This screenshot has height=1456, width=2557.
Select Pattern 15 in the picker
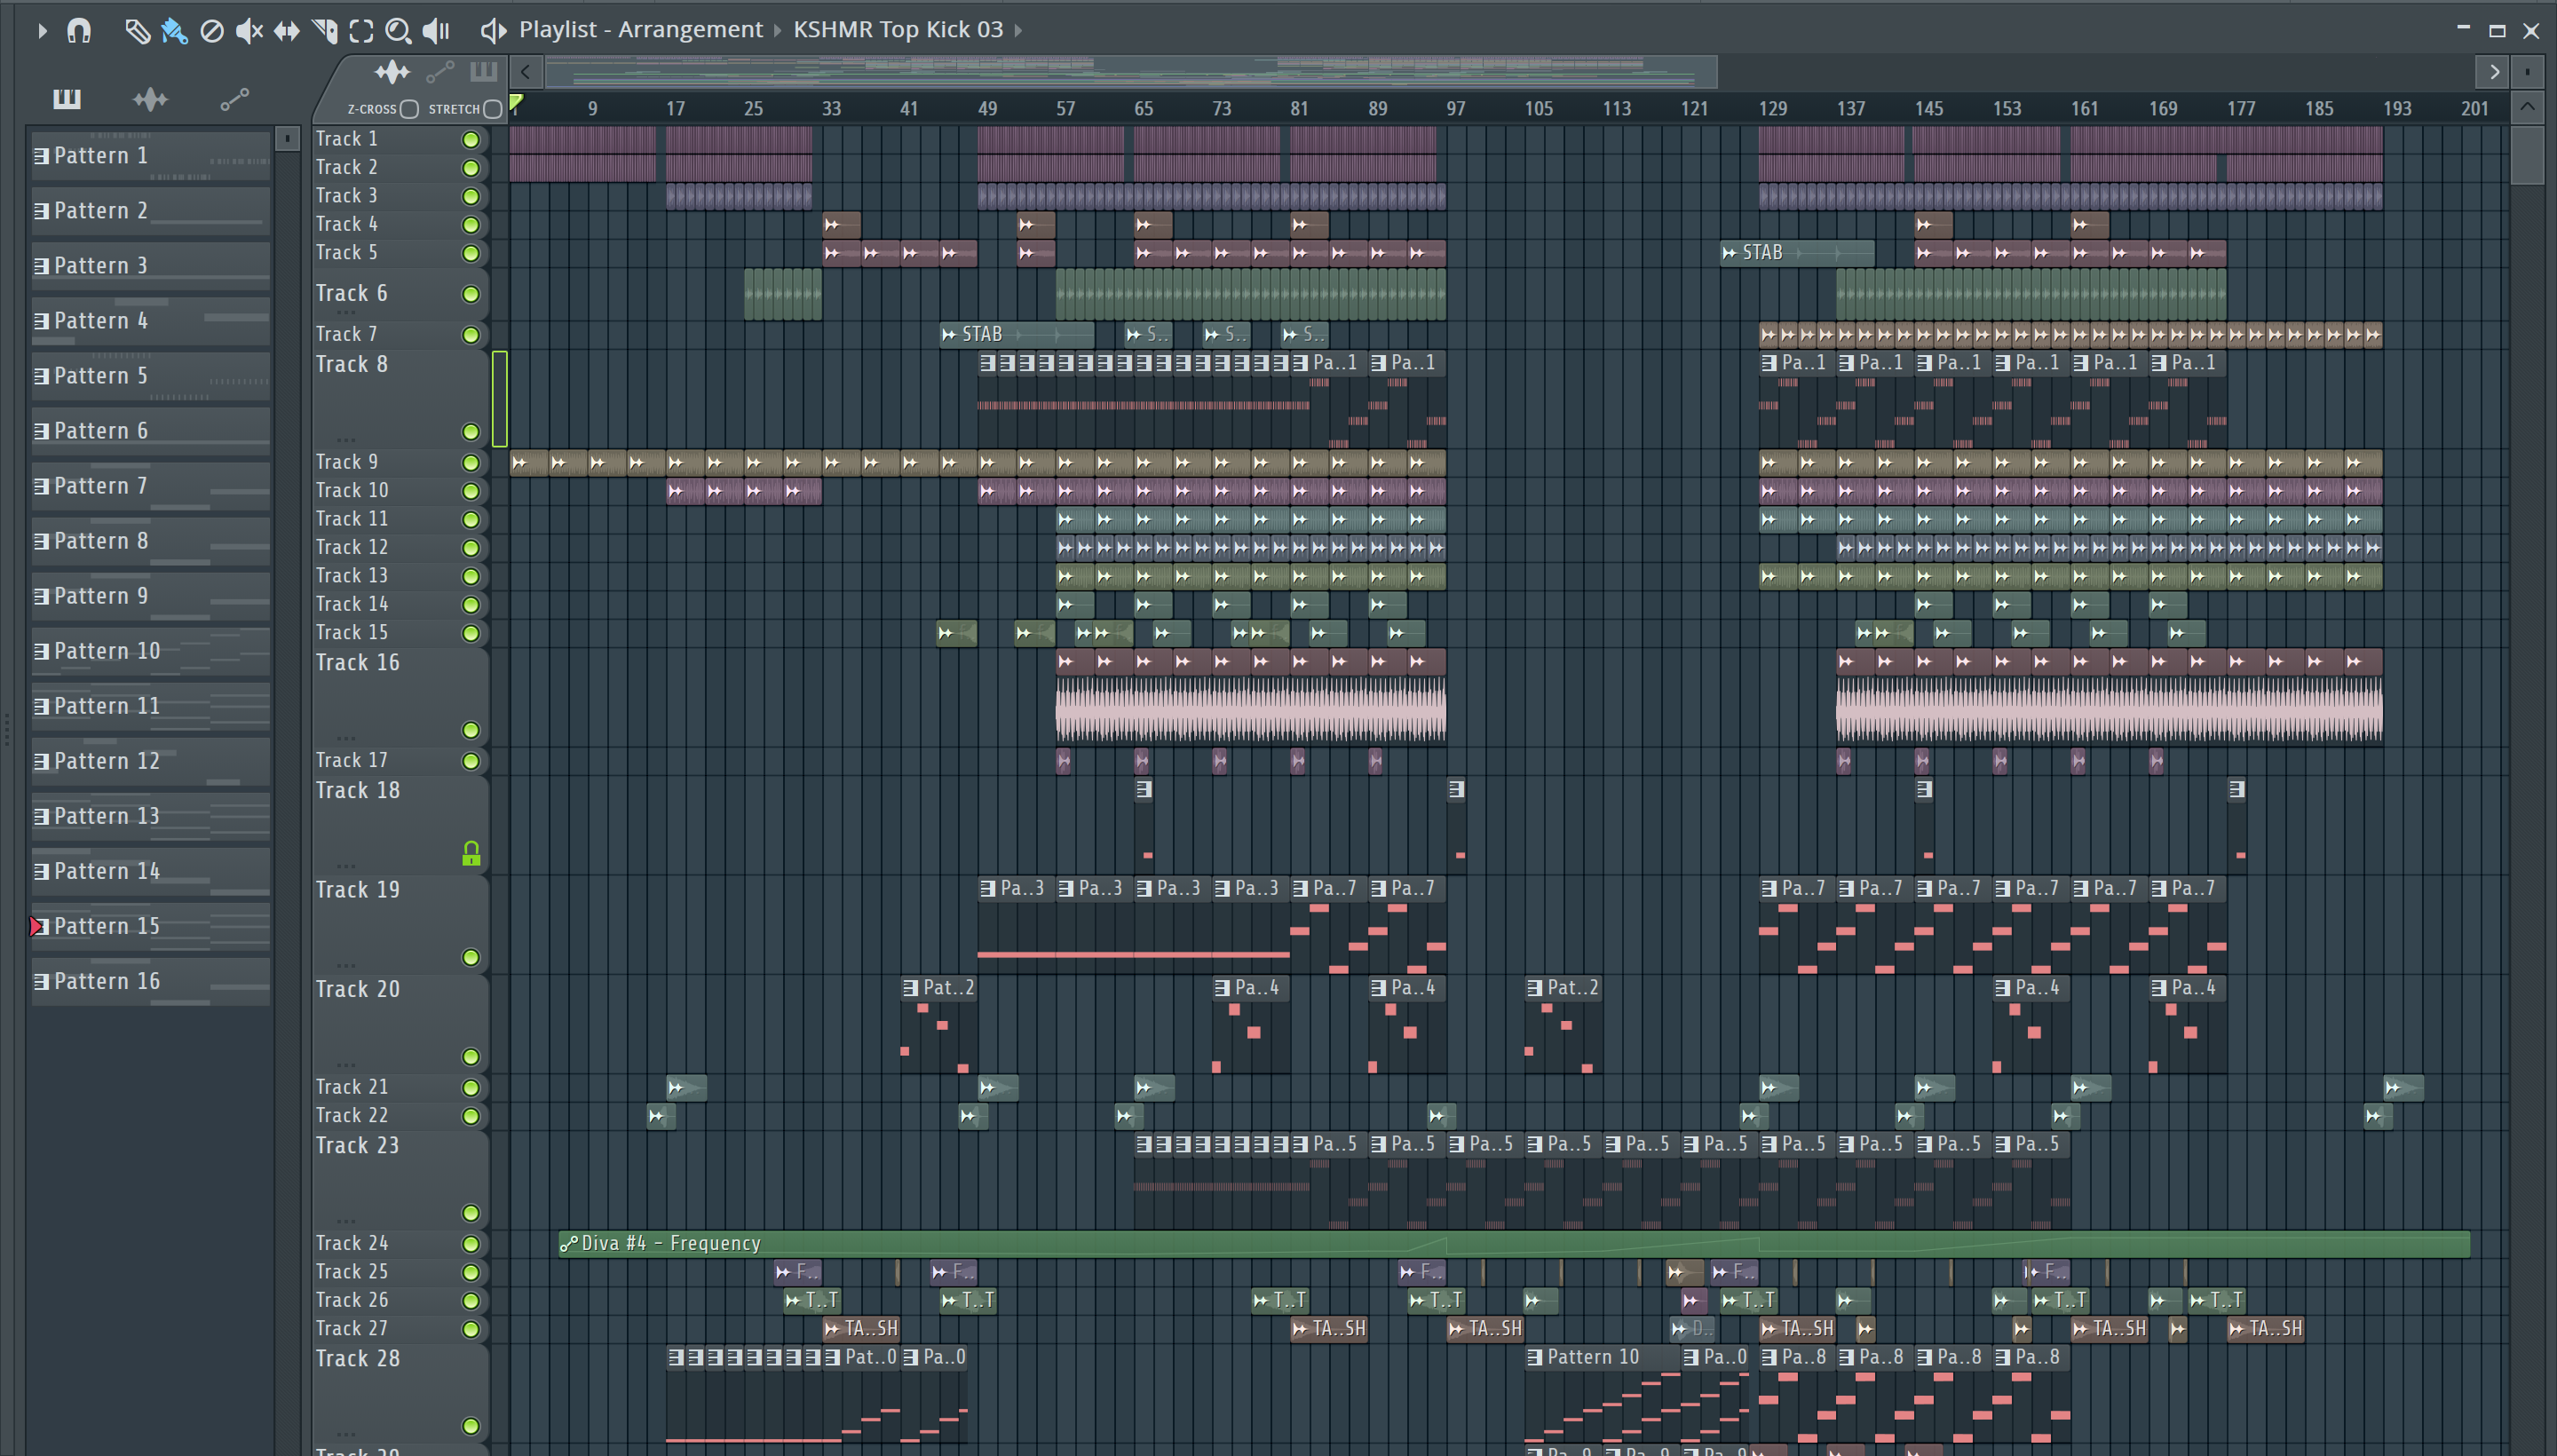click(150, 926)
